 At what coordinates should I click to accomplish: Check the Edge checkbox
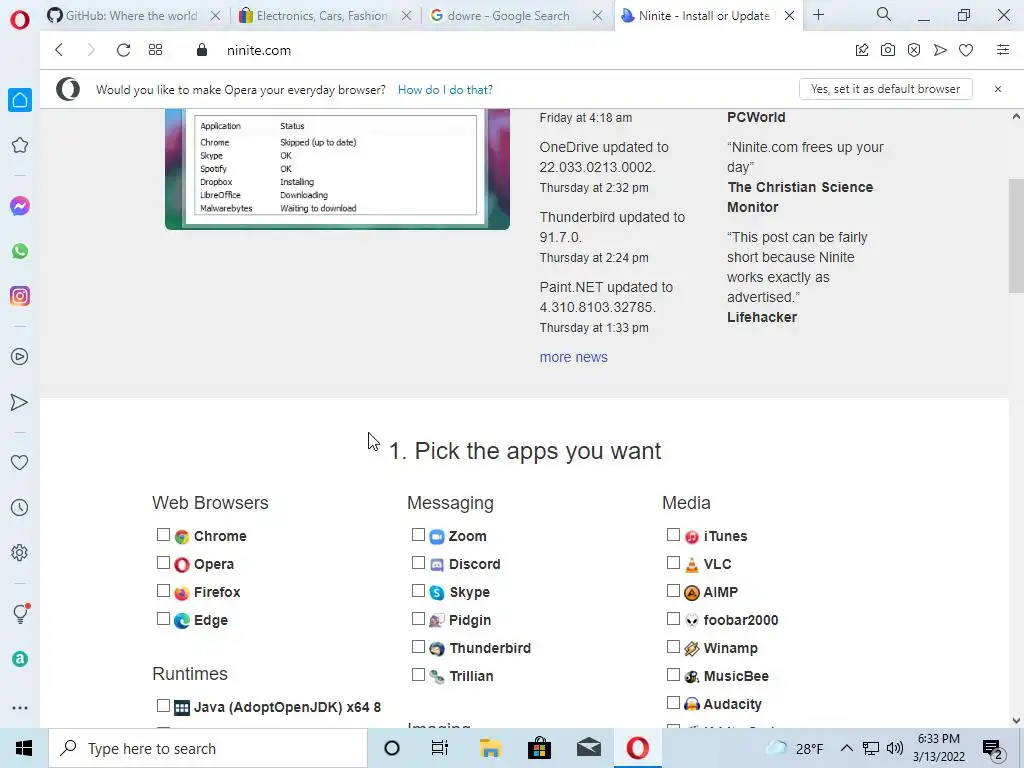(163, 619)
